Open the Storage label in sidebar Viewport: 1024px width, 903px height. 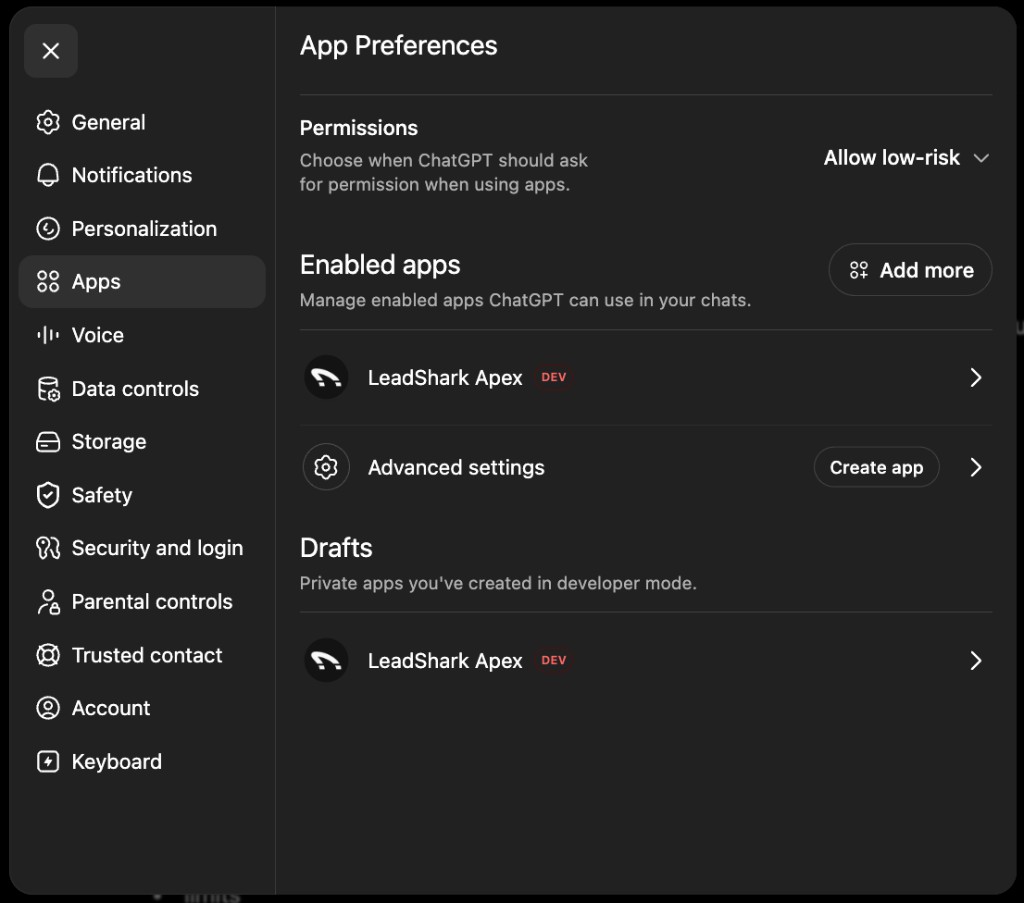pos(109,442)
